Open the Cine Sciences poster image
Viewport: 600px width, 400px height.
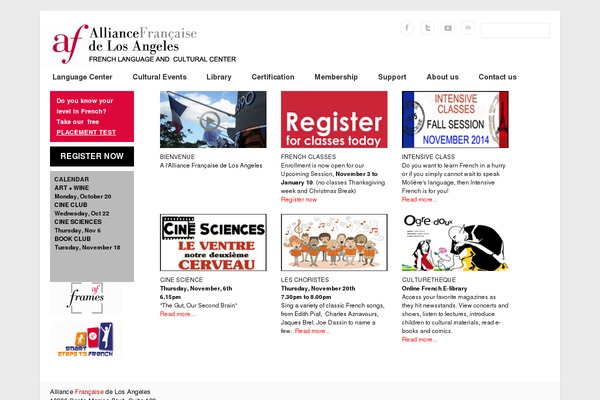pos(213,242)
